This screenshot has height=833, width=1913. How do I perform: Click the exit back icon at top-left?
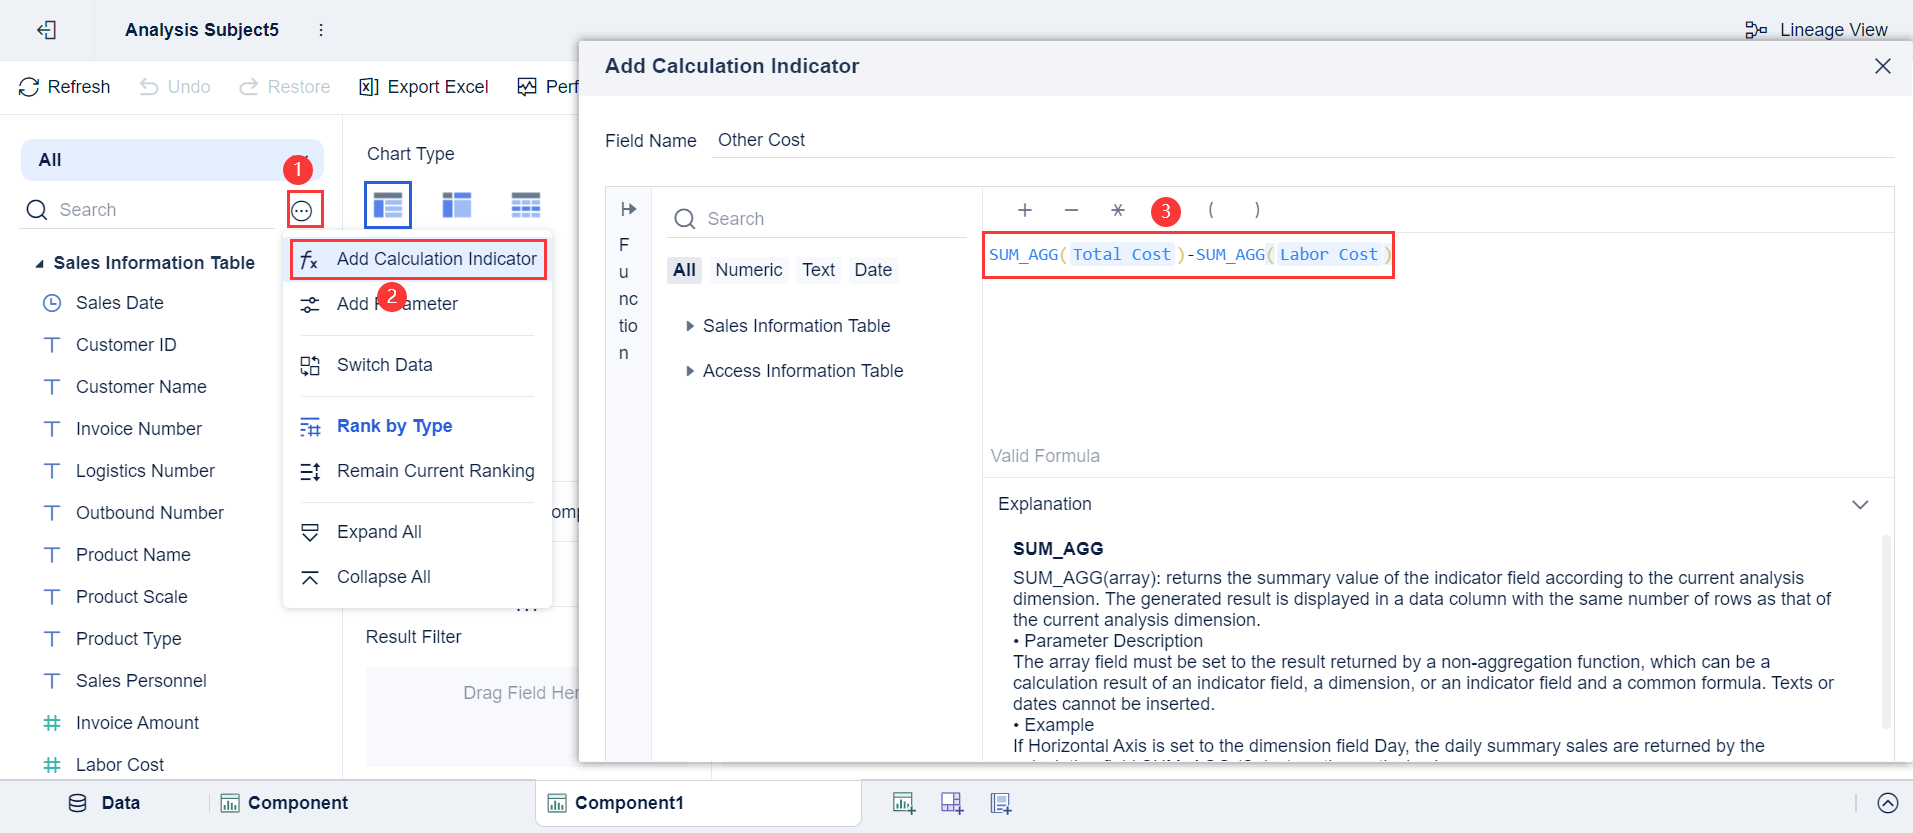point(46,30)
